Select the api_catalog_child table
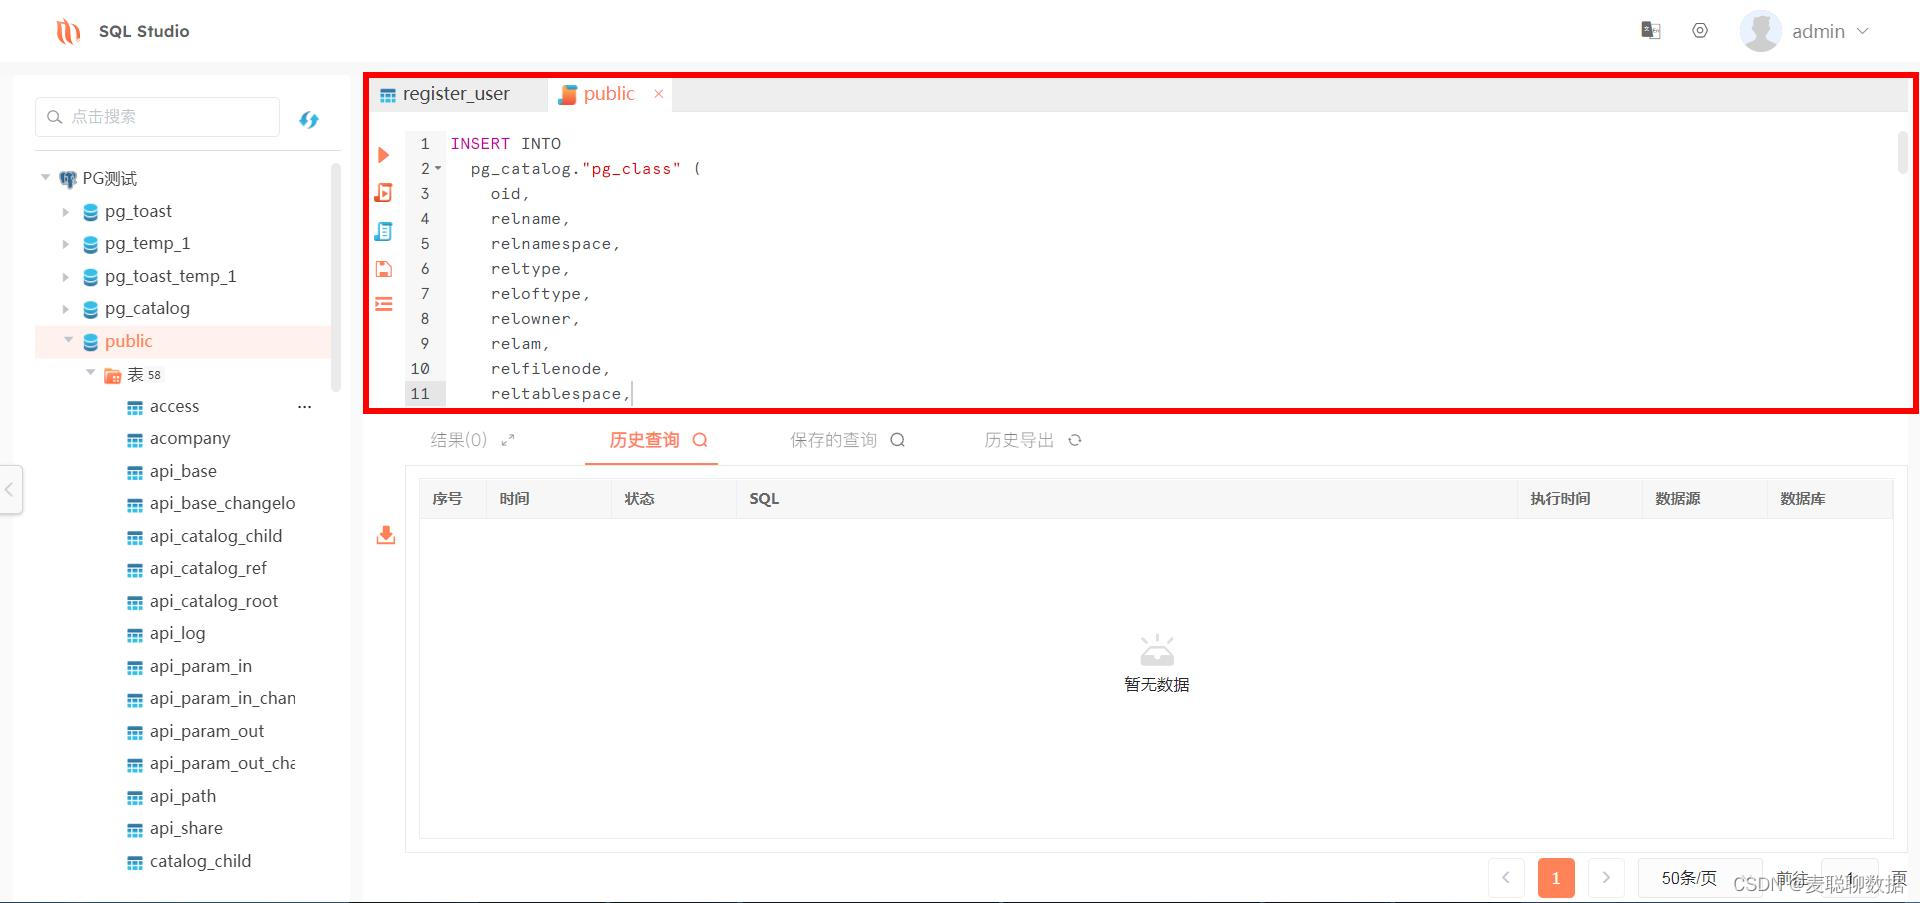The image size is (1920, 903). point(216,536)
